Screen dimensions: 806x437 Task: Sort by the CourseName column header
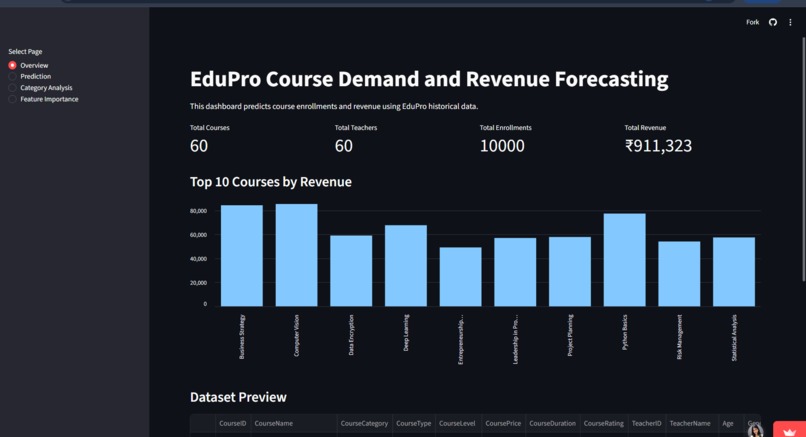(x=294, y=424)
